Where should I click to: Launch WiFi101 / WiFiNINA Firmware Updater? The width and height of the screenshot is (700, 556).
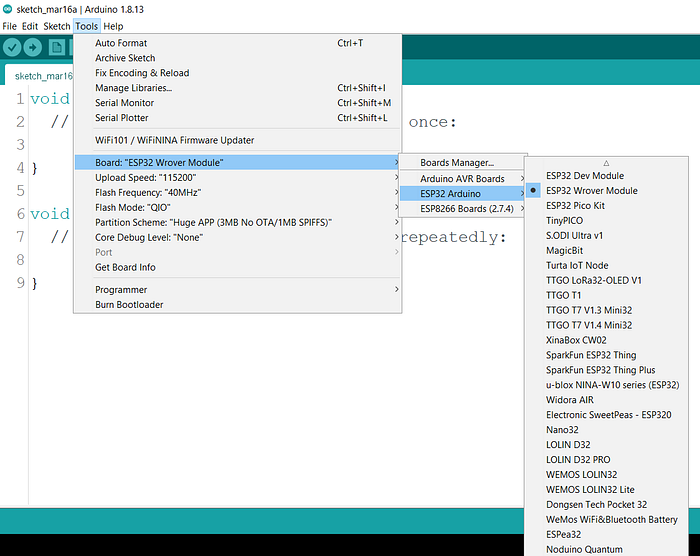[x=238, y=140]
